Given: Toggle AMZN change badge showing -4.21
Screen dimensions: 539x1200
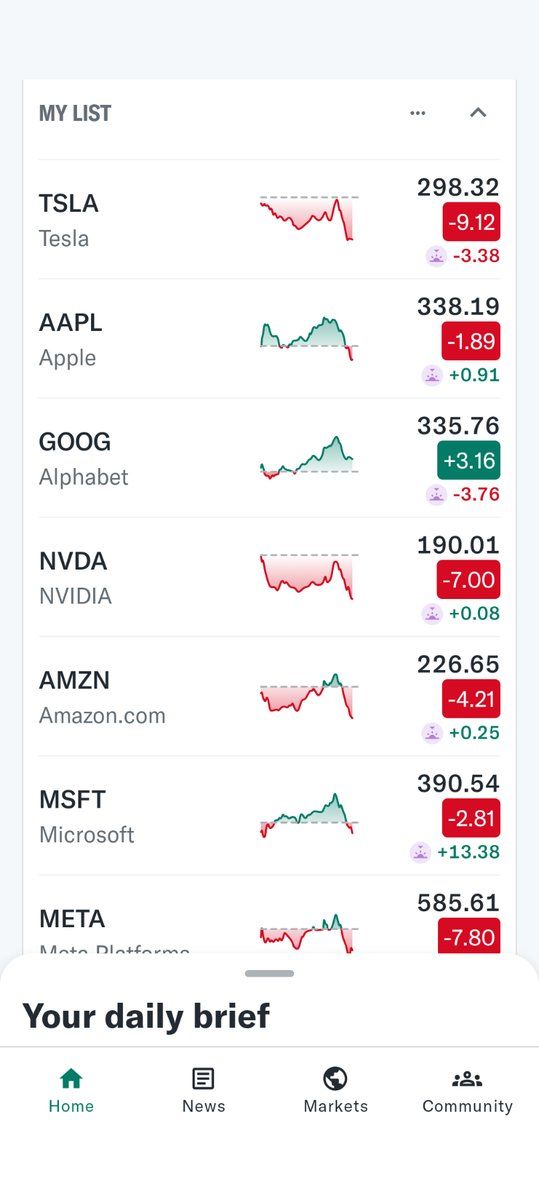Looking at the screenshot, I should pos(472,698).
